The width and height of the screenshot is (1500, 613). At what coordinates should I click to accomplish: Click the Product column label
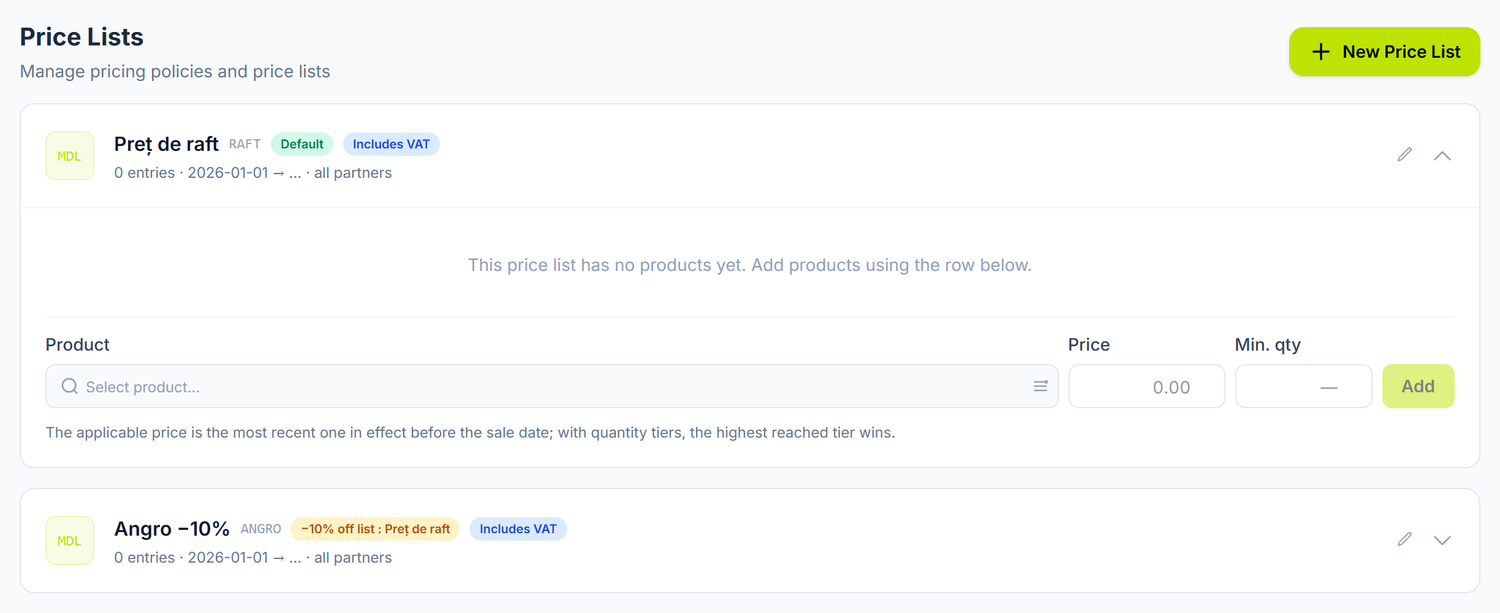(78, 345)
